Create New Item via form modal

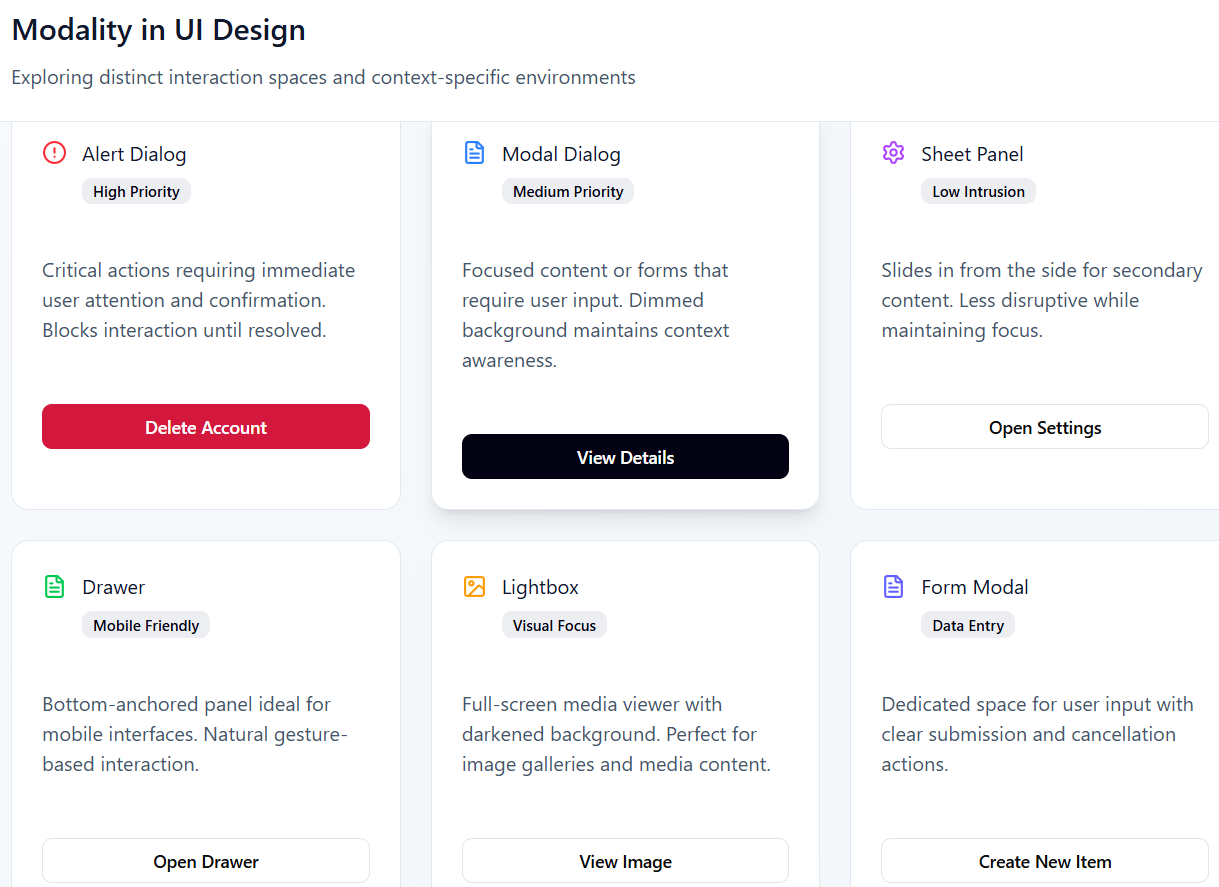coord(1045,861)
